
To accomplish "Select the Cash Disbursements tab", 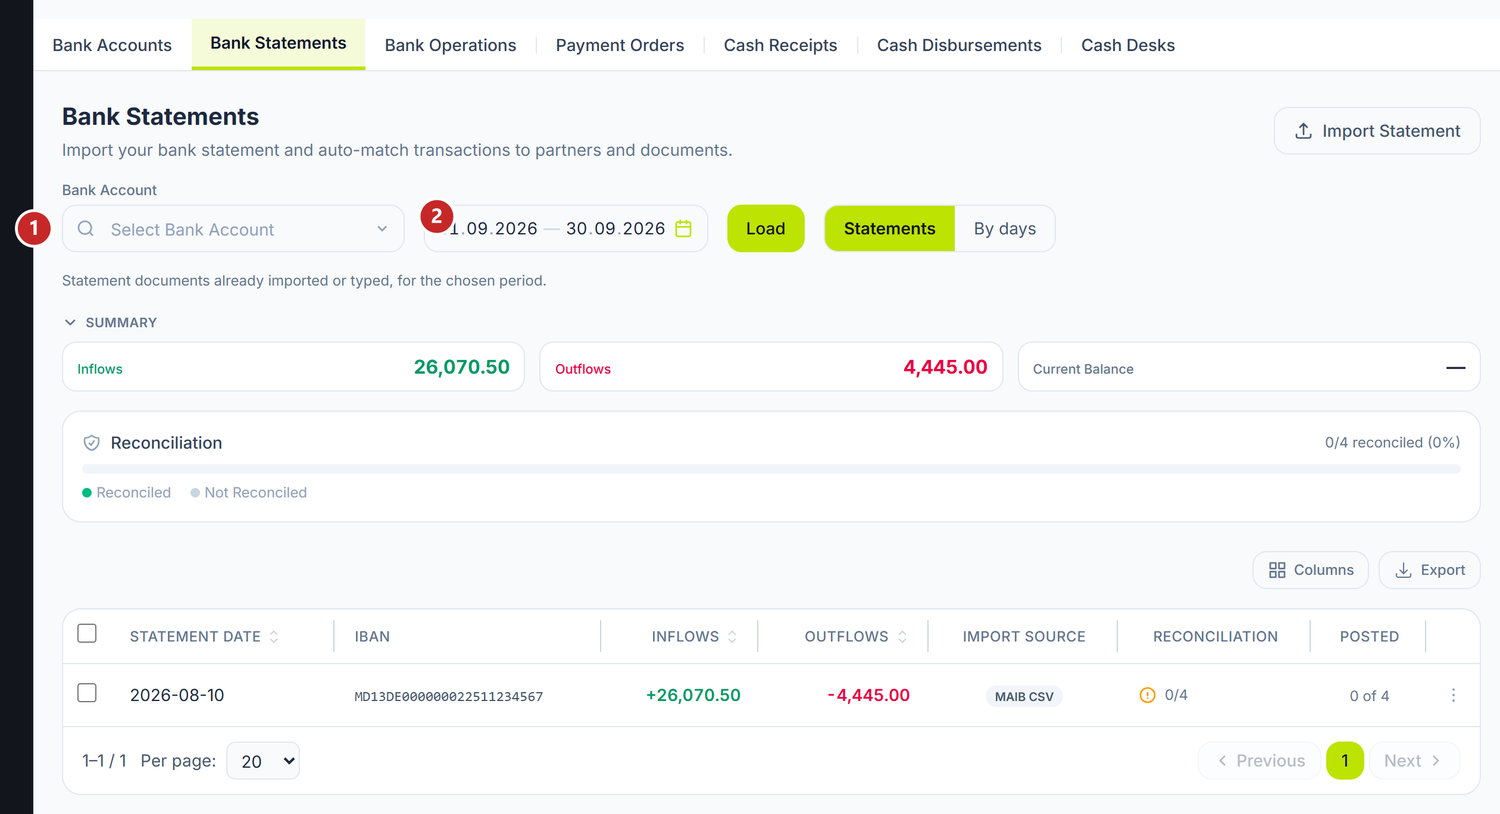I will pyautogui.click(x=959, y=45).
